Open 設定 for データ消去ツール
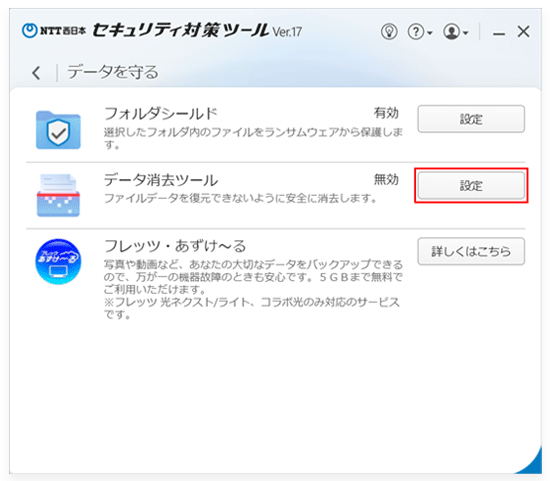 471,185
